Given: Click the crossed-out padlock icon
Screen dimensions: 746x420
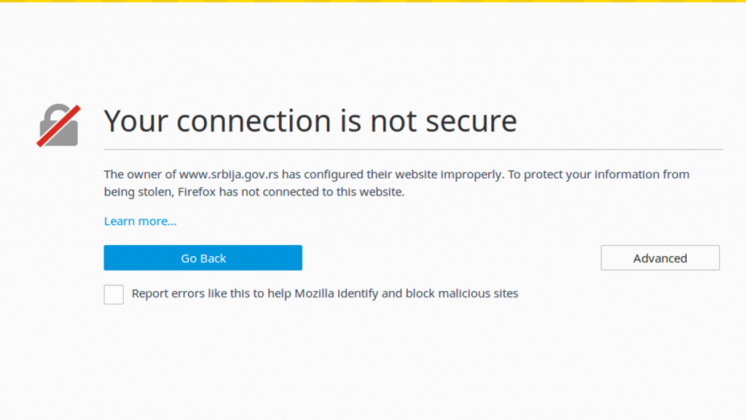Looking at the screenshot, I should [x=59, y=126].
